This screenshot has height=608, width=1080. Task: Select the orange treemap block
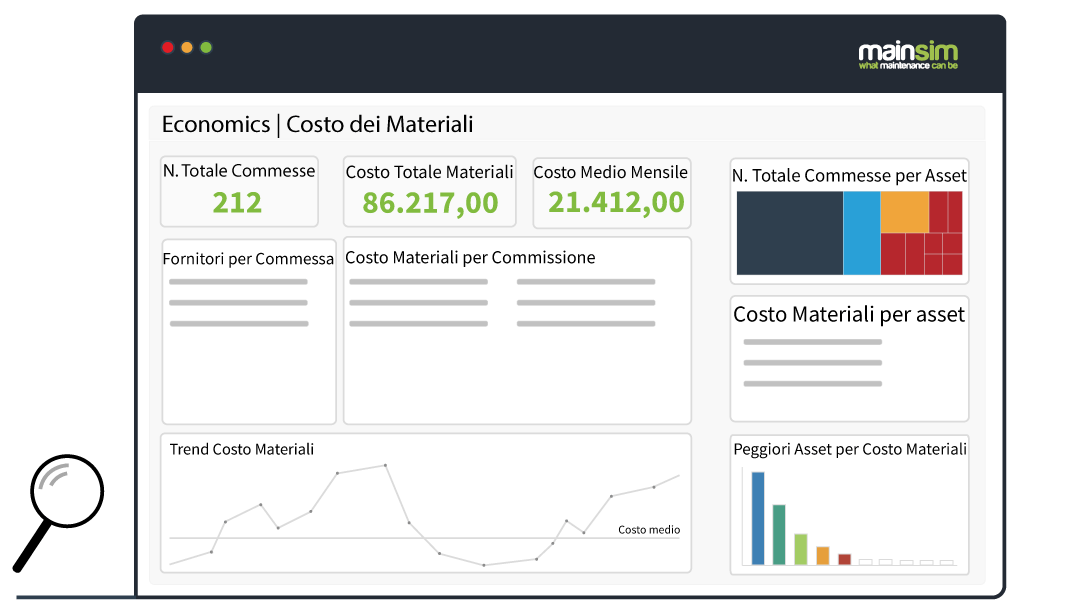coord(904,212)
